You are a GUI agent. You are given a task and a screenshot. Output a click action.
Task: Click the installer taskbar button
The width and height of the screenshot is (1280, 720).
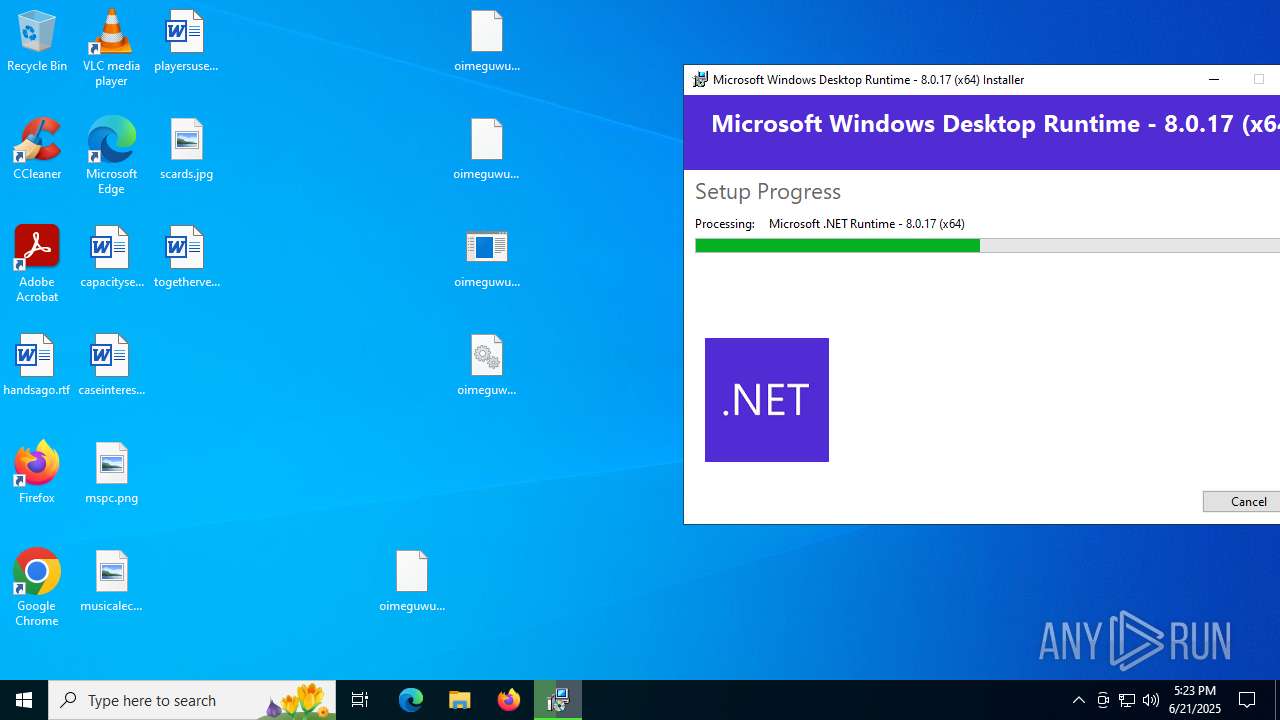[558, 700]
